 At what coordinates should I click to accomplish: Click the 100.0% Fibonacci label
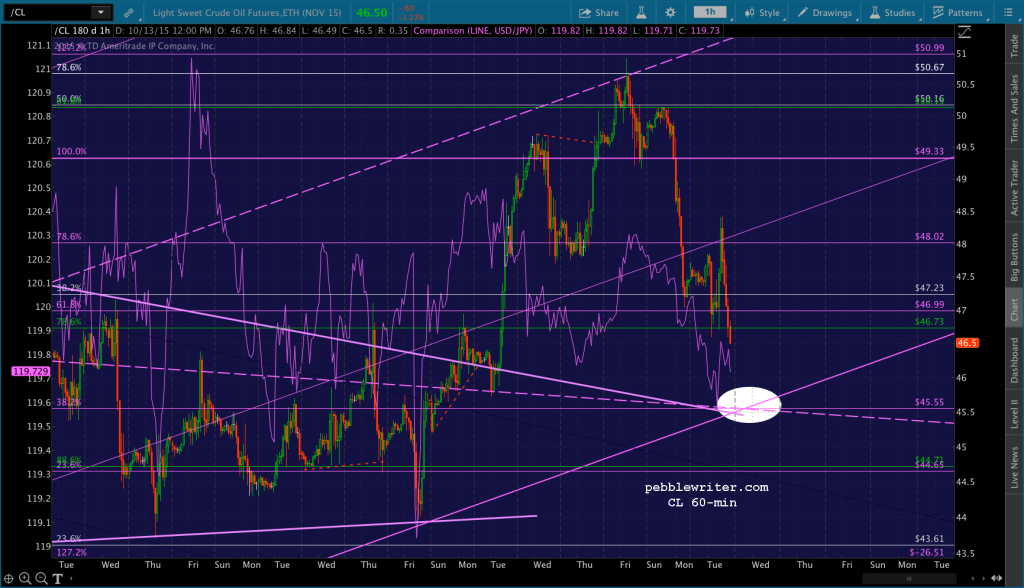coord(71,152)
